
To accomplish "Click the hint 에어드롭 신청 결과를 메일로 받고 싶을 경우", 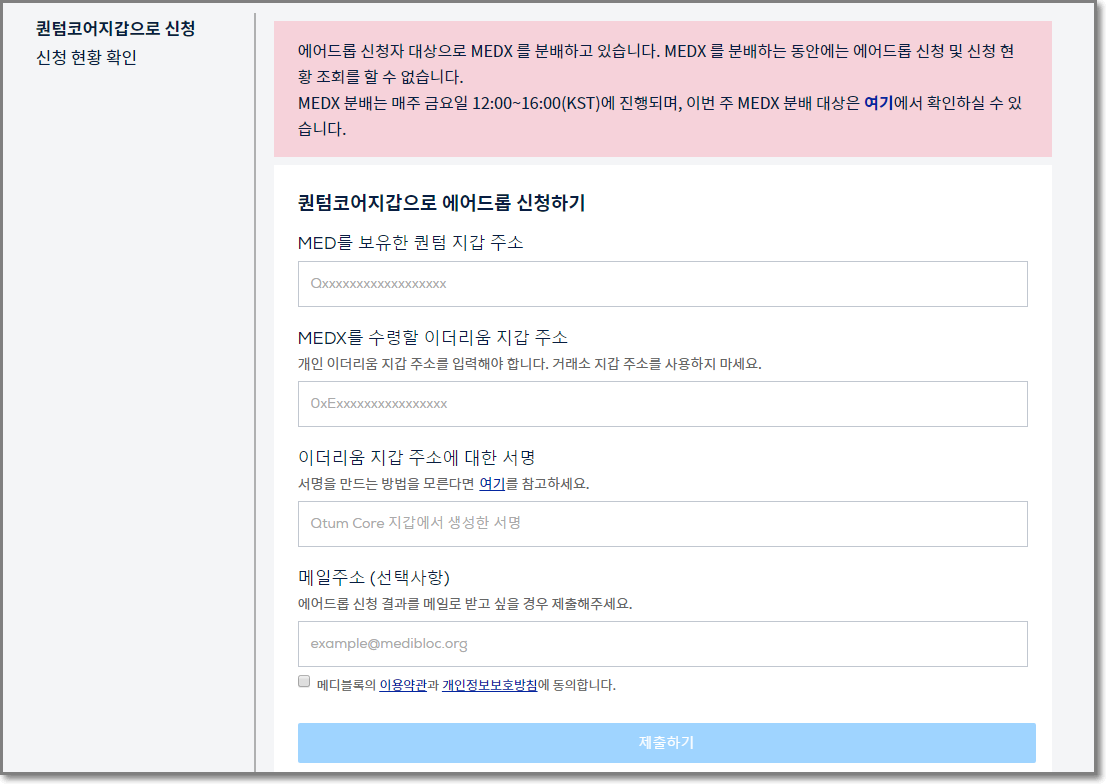I will (465, 604).
